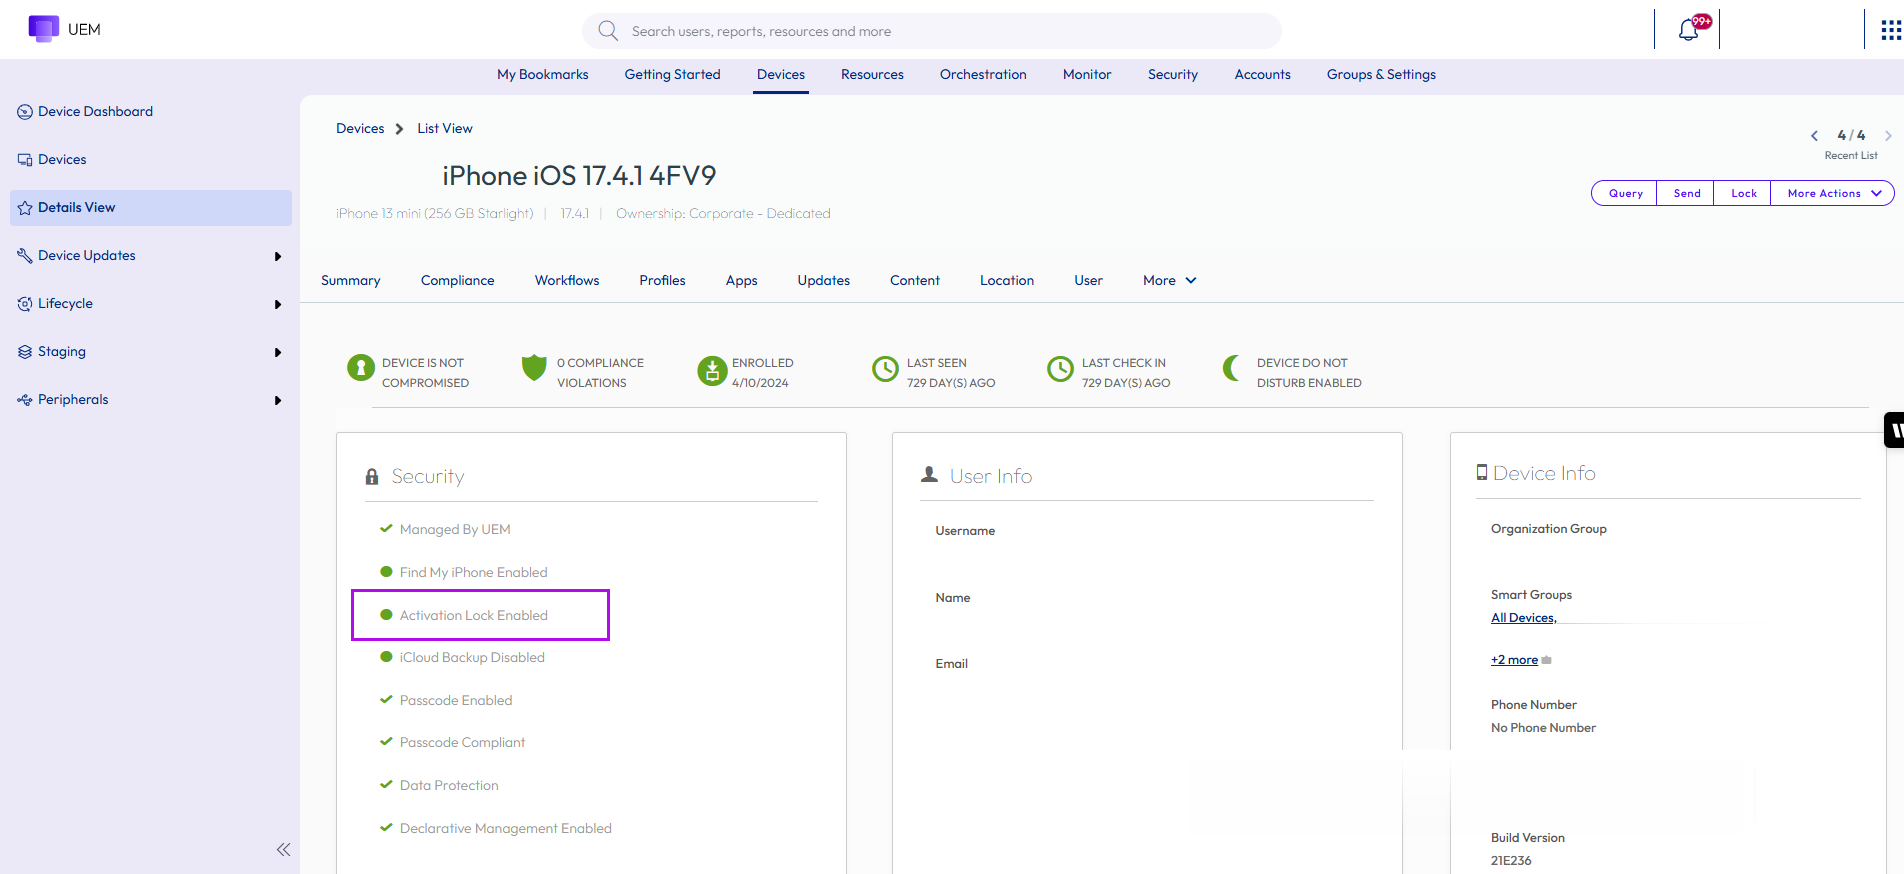Image resolution: width=1904 pixels, height=874 pixels.
Task: Click the Device Info phone icon
Action: 1482,472
